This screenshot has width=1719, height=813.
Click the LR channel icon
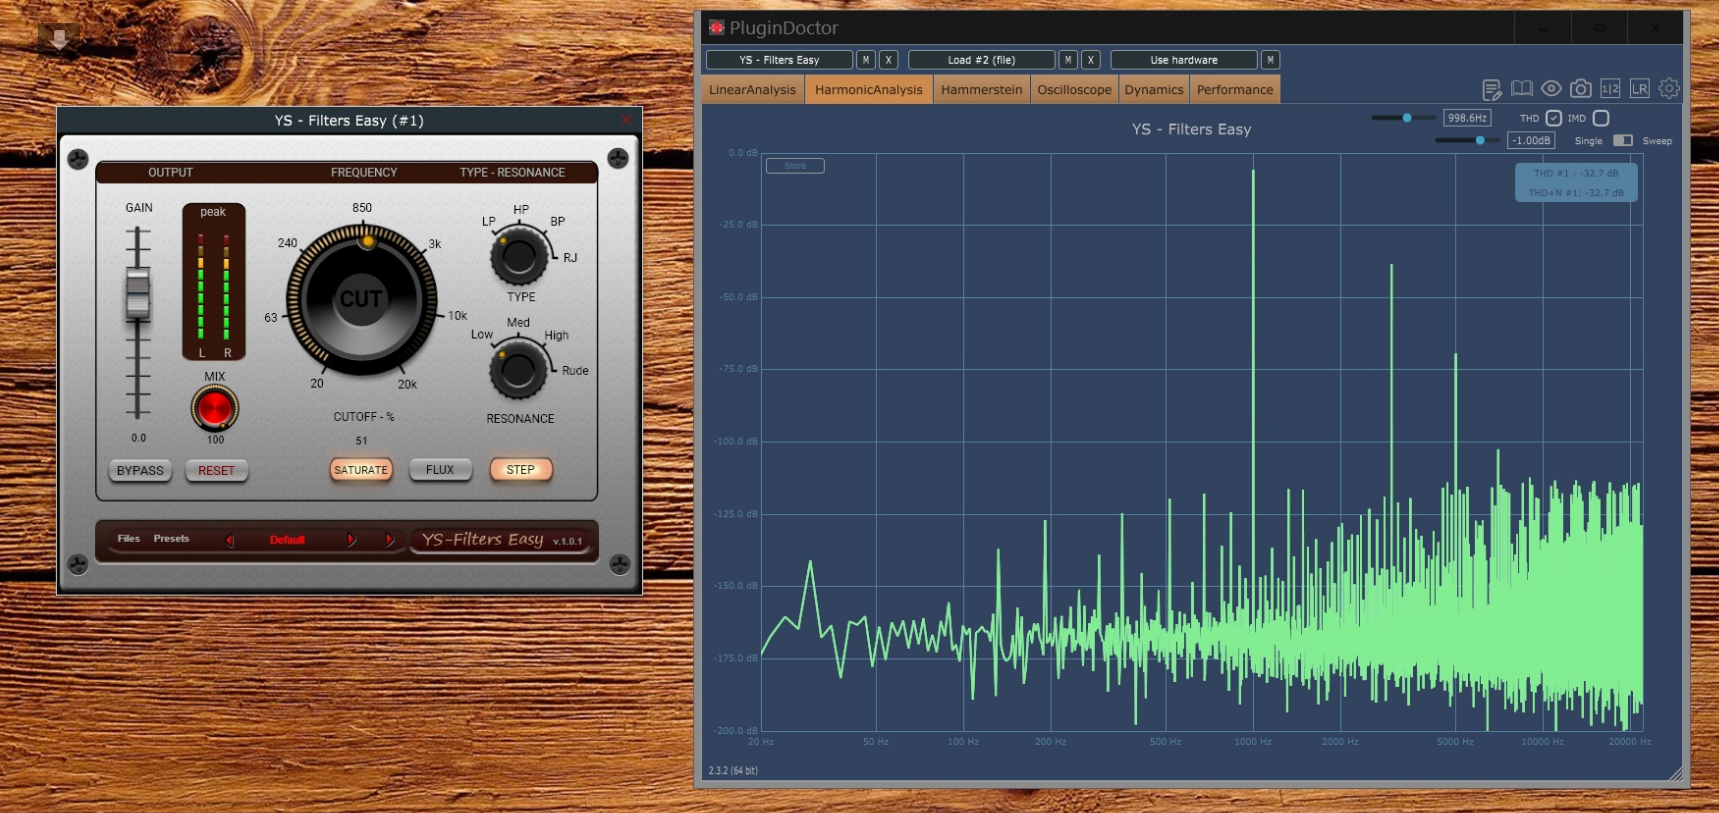[1640, 89]
